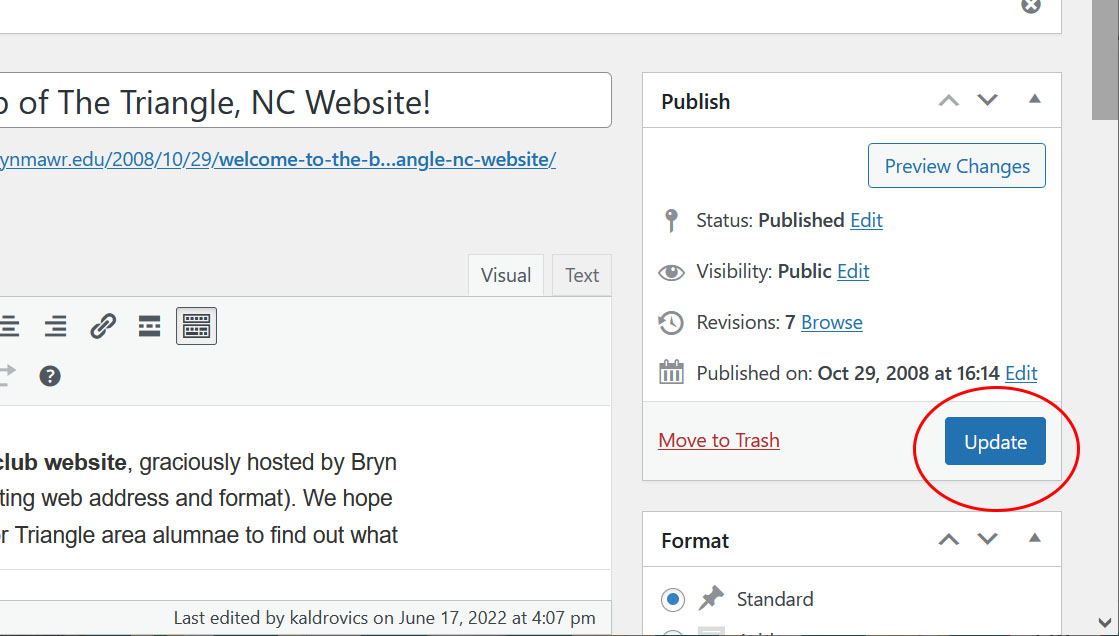
Task: Click the calendar icon beside Published on
Action: coord(671,373)
